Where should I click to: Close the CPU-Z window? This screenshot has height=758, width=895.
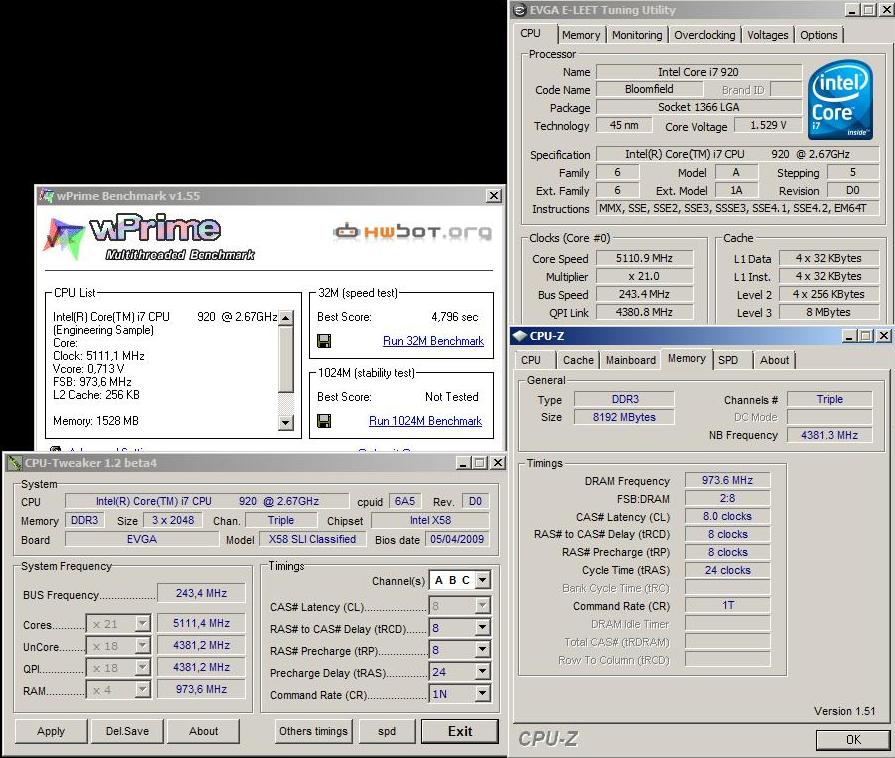884,336
